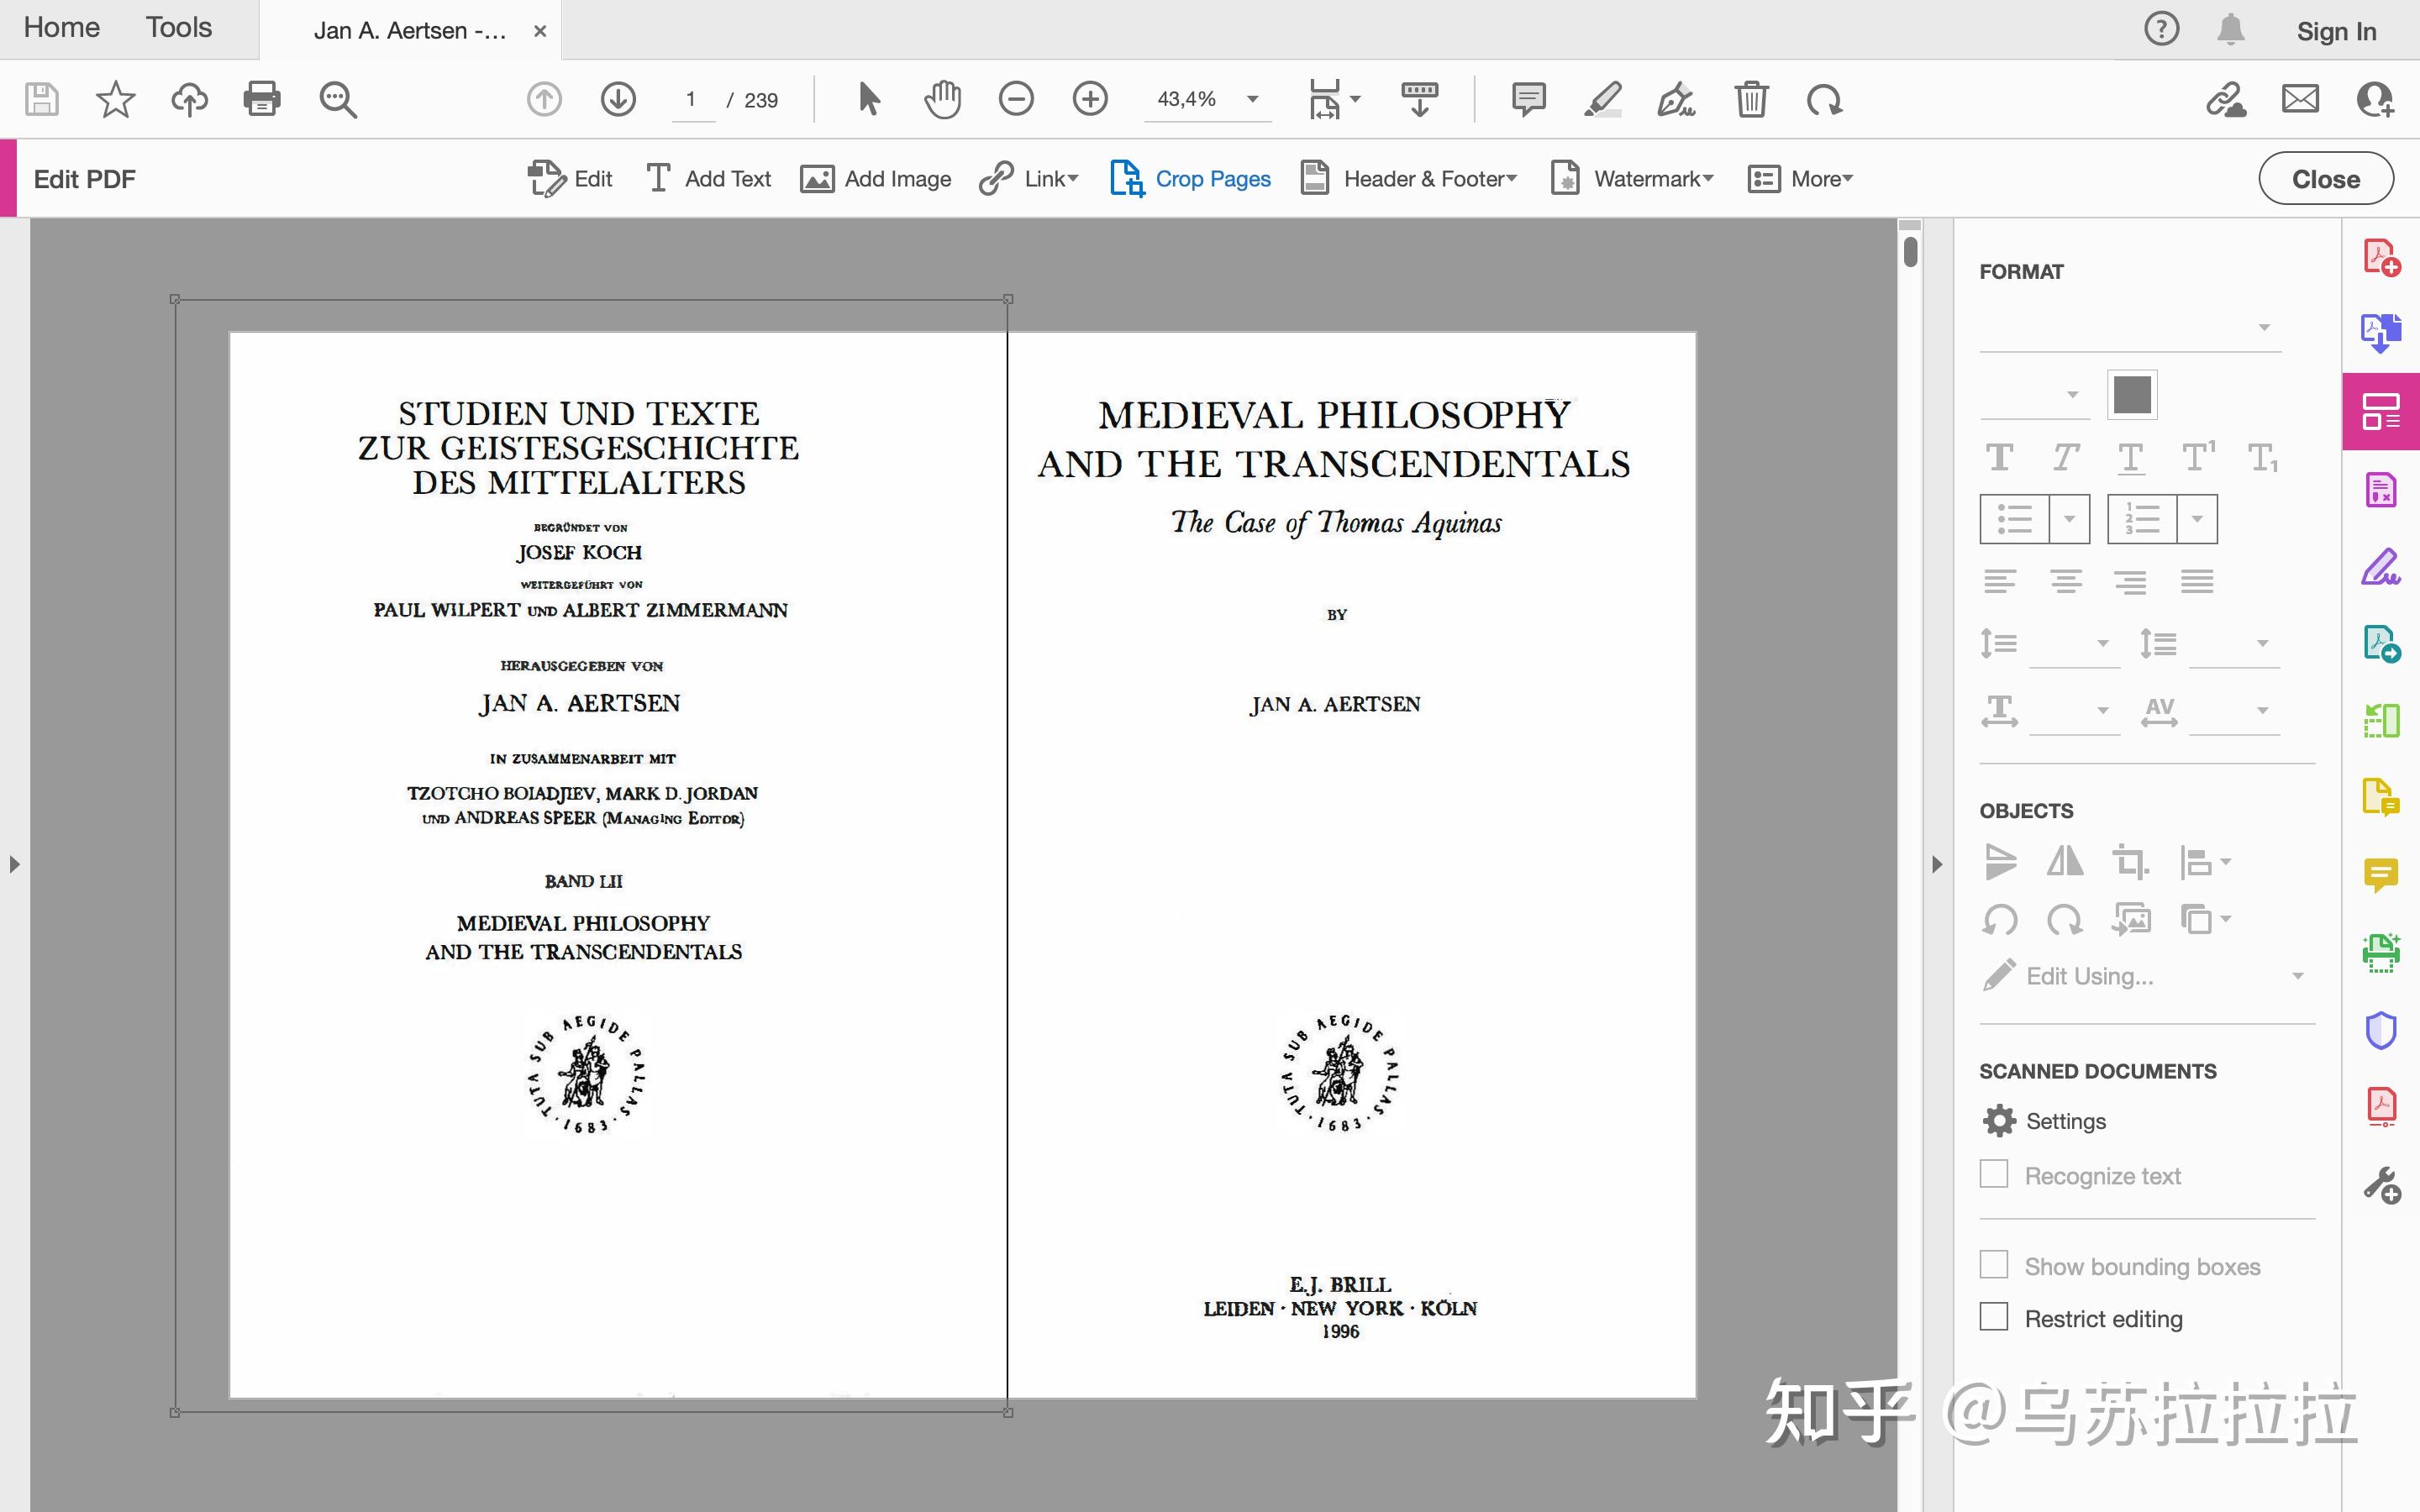The width and height of the screenshot is (2420, 1512).
Task: Select the highlighter annotation tool
Action: [1601, 99]
